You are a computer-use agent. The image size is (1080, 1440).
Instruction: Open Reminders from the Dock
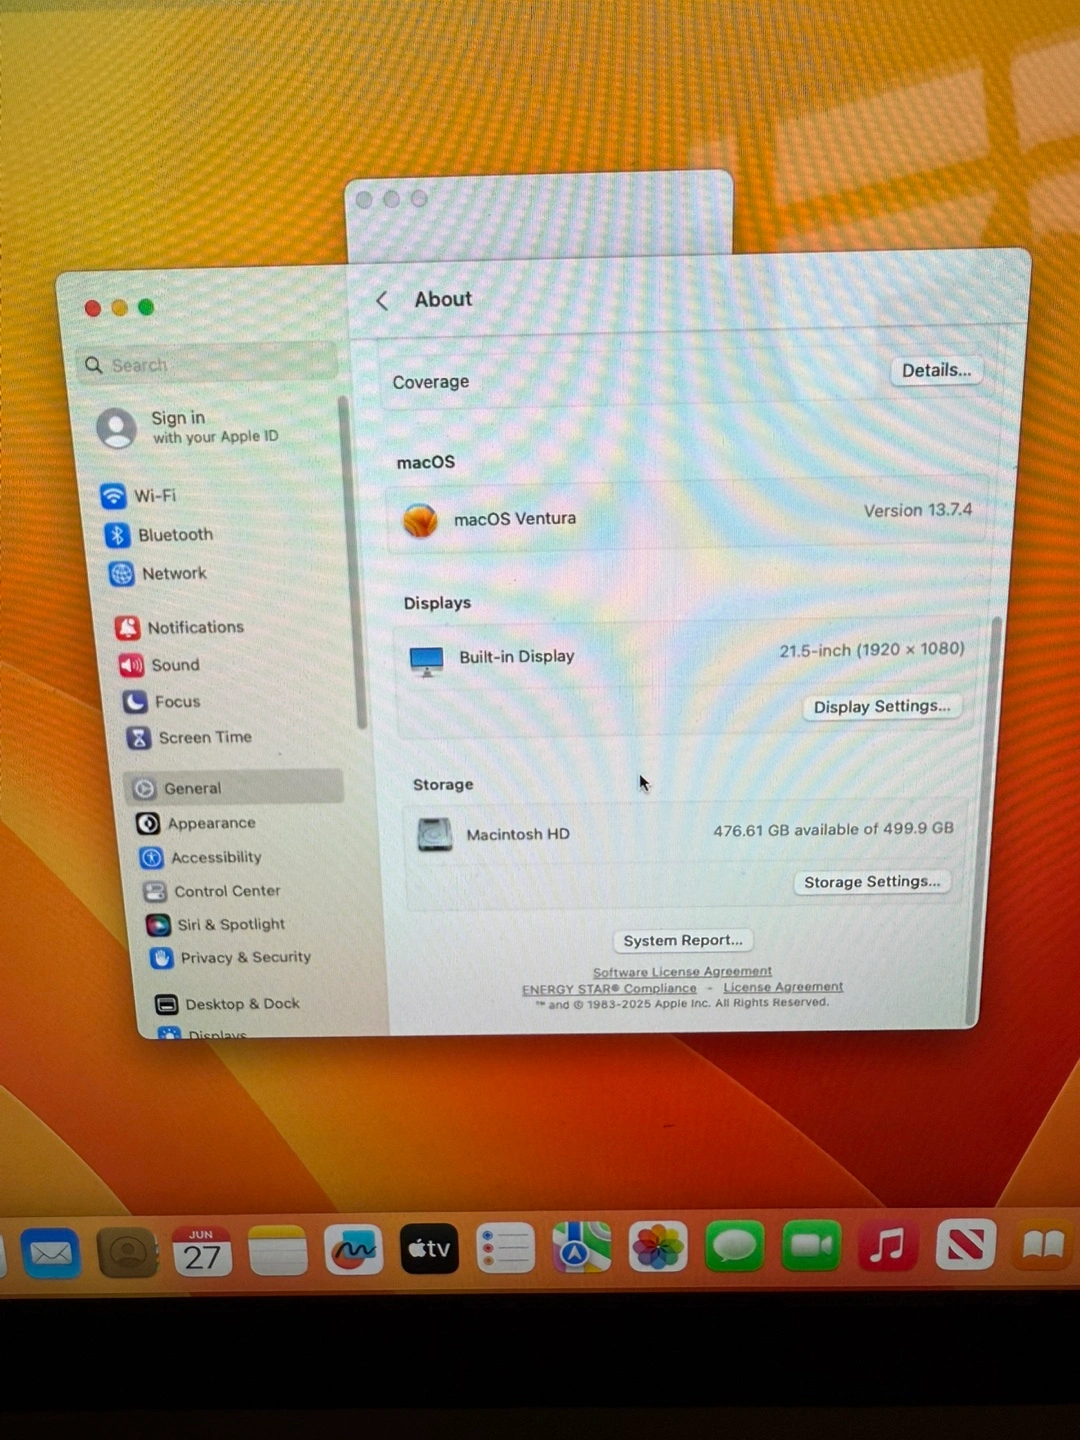(506, 1248)
